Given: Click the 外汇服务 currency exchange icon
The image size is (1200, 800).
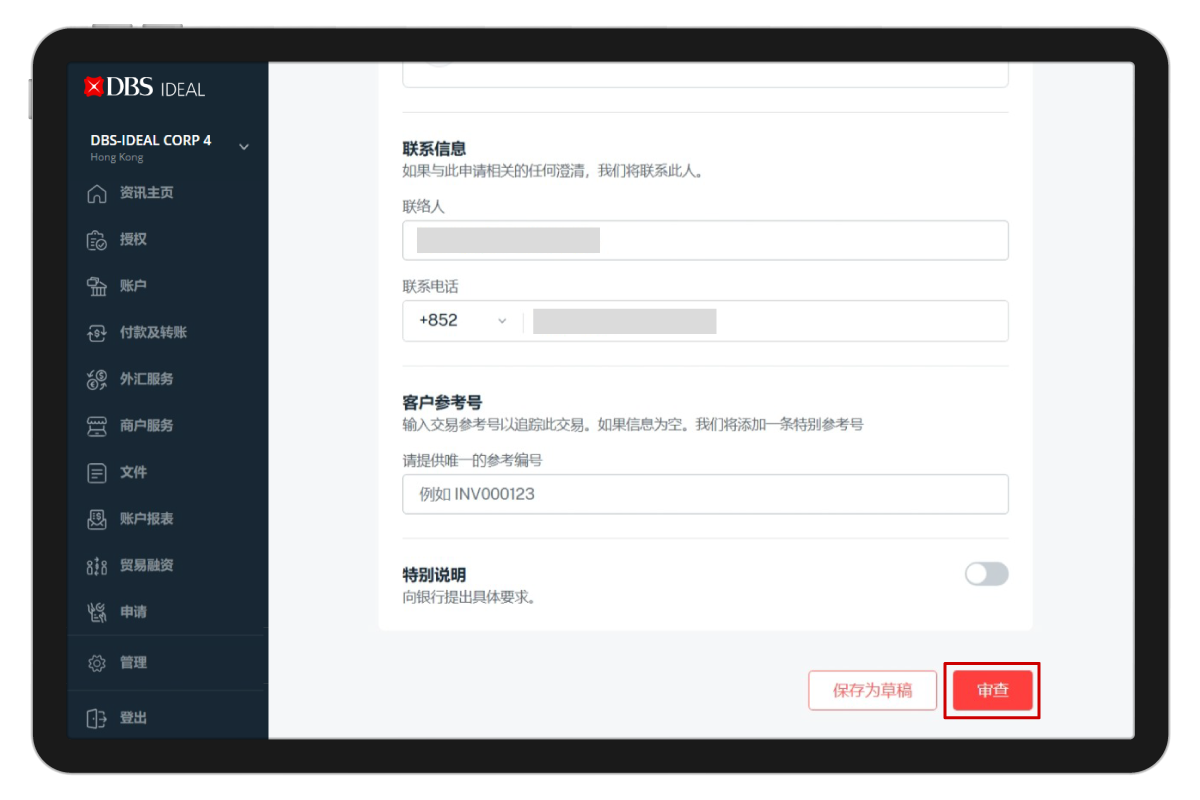Looking at the screenshot, I should [x=97, y=379].
